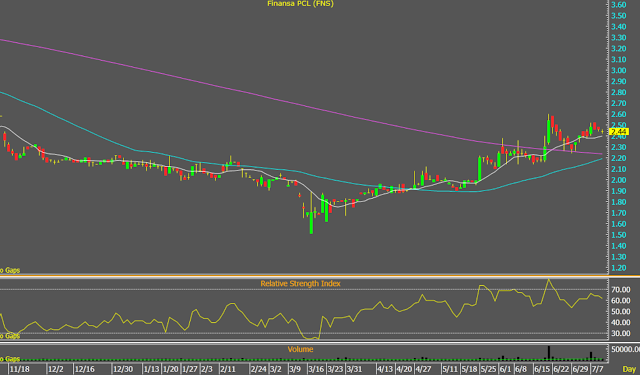
Task: Click the yellow 2.44 last price tag
Action: 619,131
